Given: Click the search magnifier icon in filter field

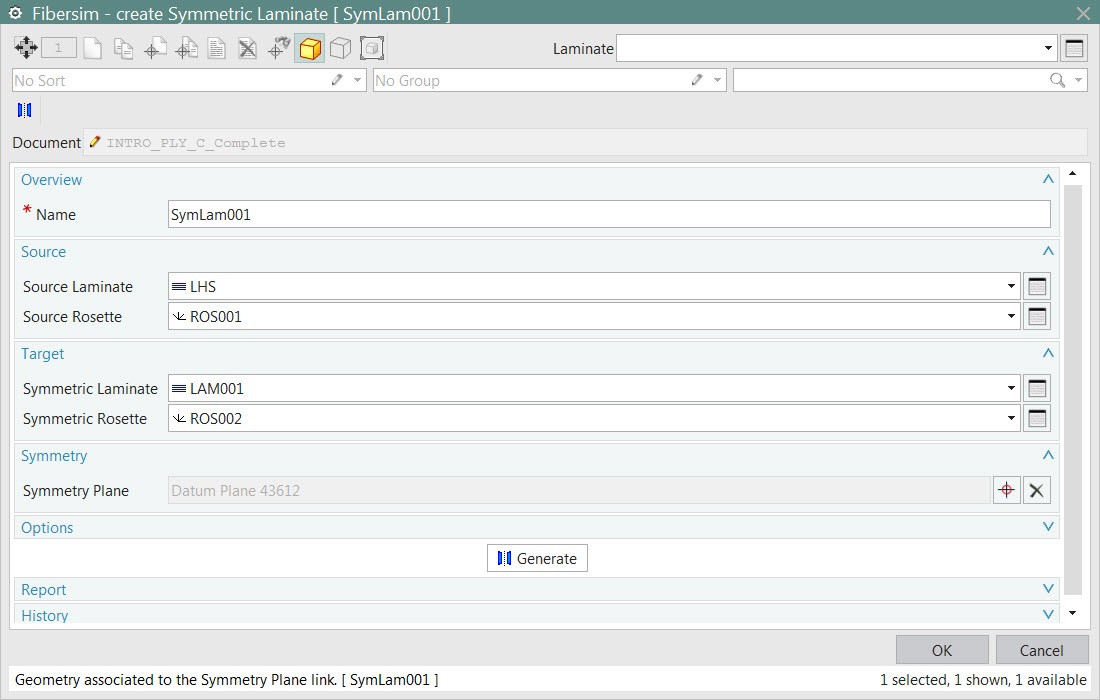Looking at the screenshot, I should tap(1057, 81).
